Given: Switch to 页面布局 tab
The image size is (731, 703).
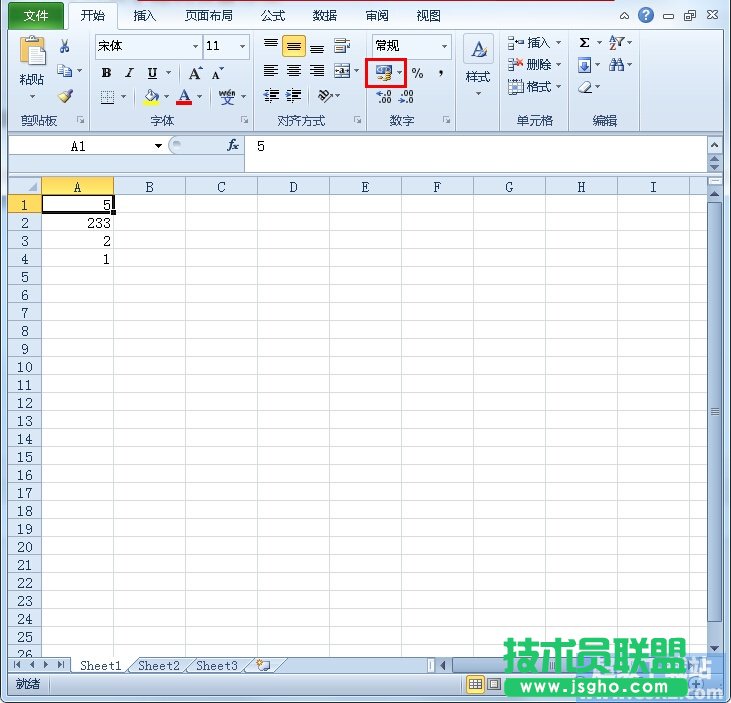Looking at the screenshot, I should pos(209,16).
